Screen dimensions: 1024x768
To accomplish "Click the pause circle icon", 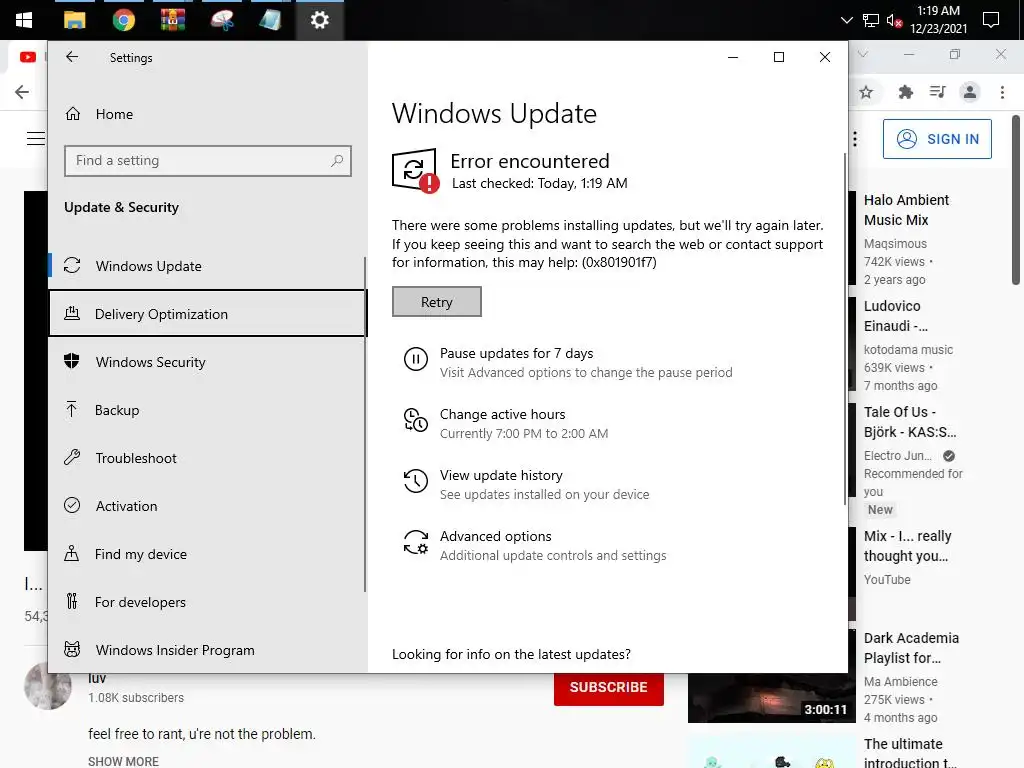I will coord(415,359).
